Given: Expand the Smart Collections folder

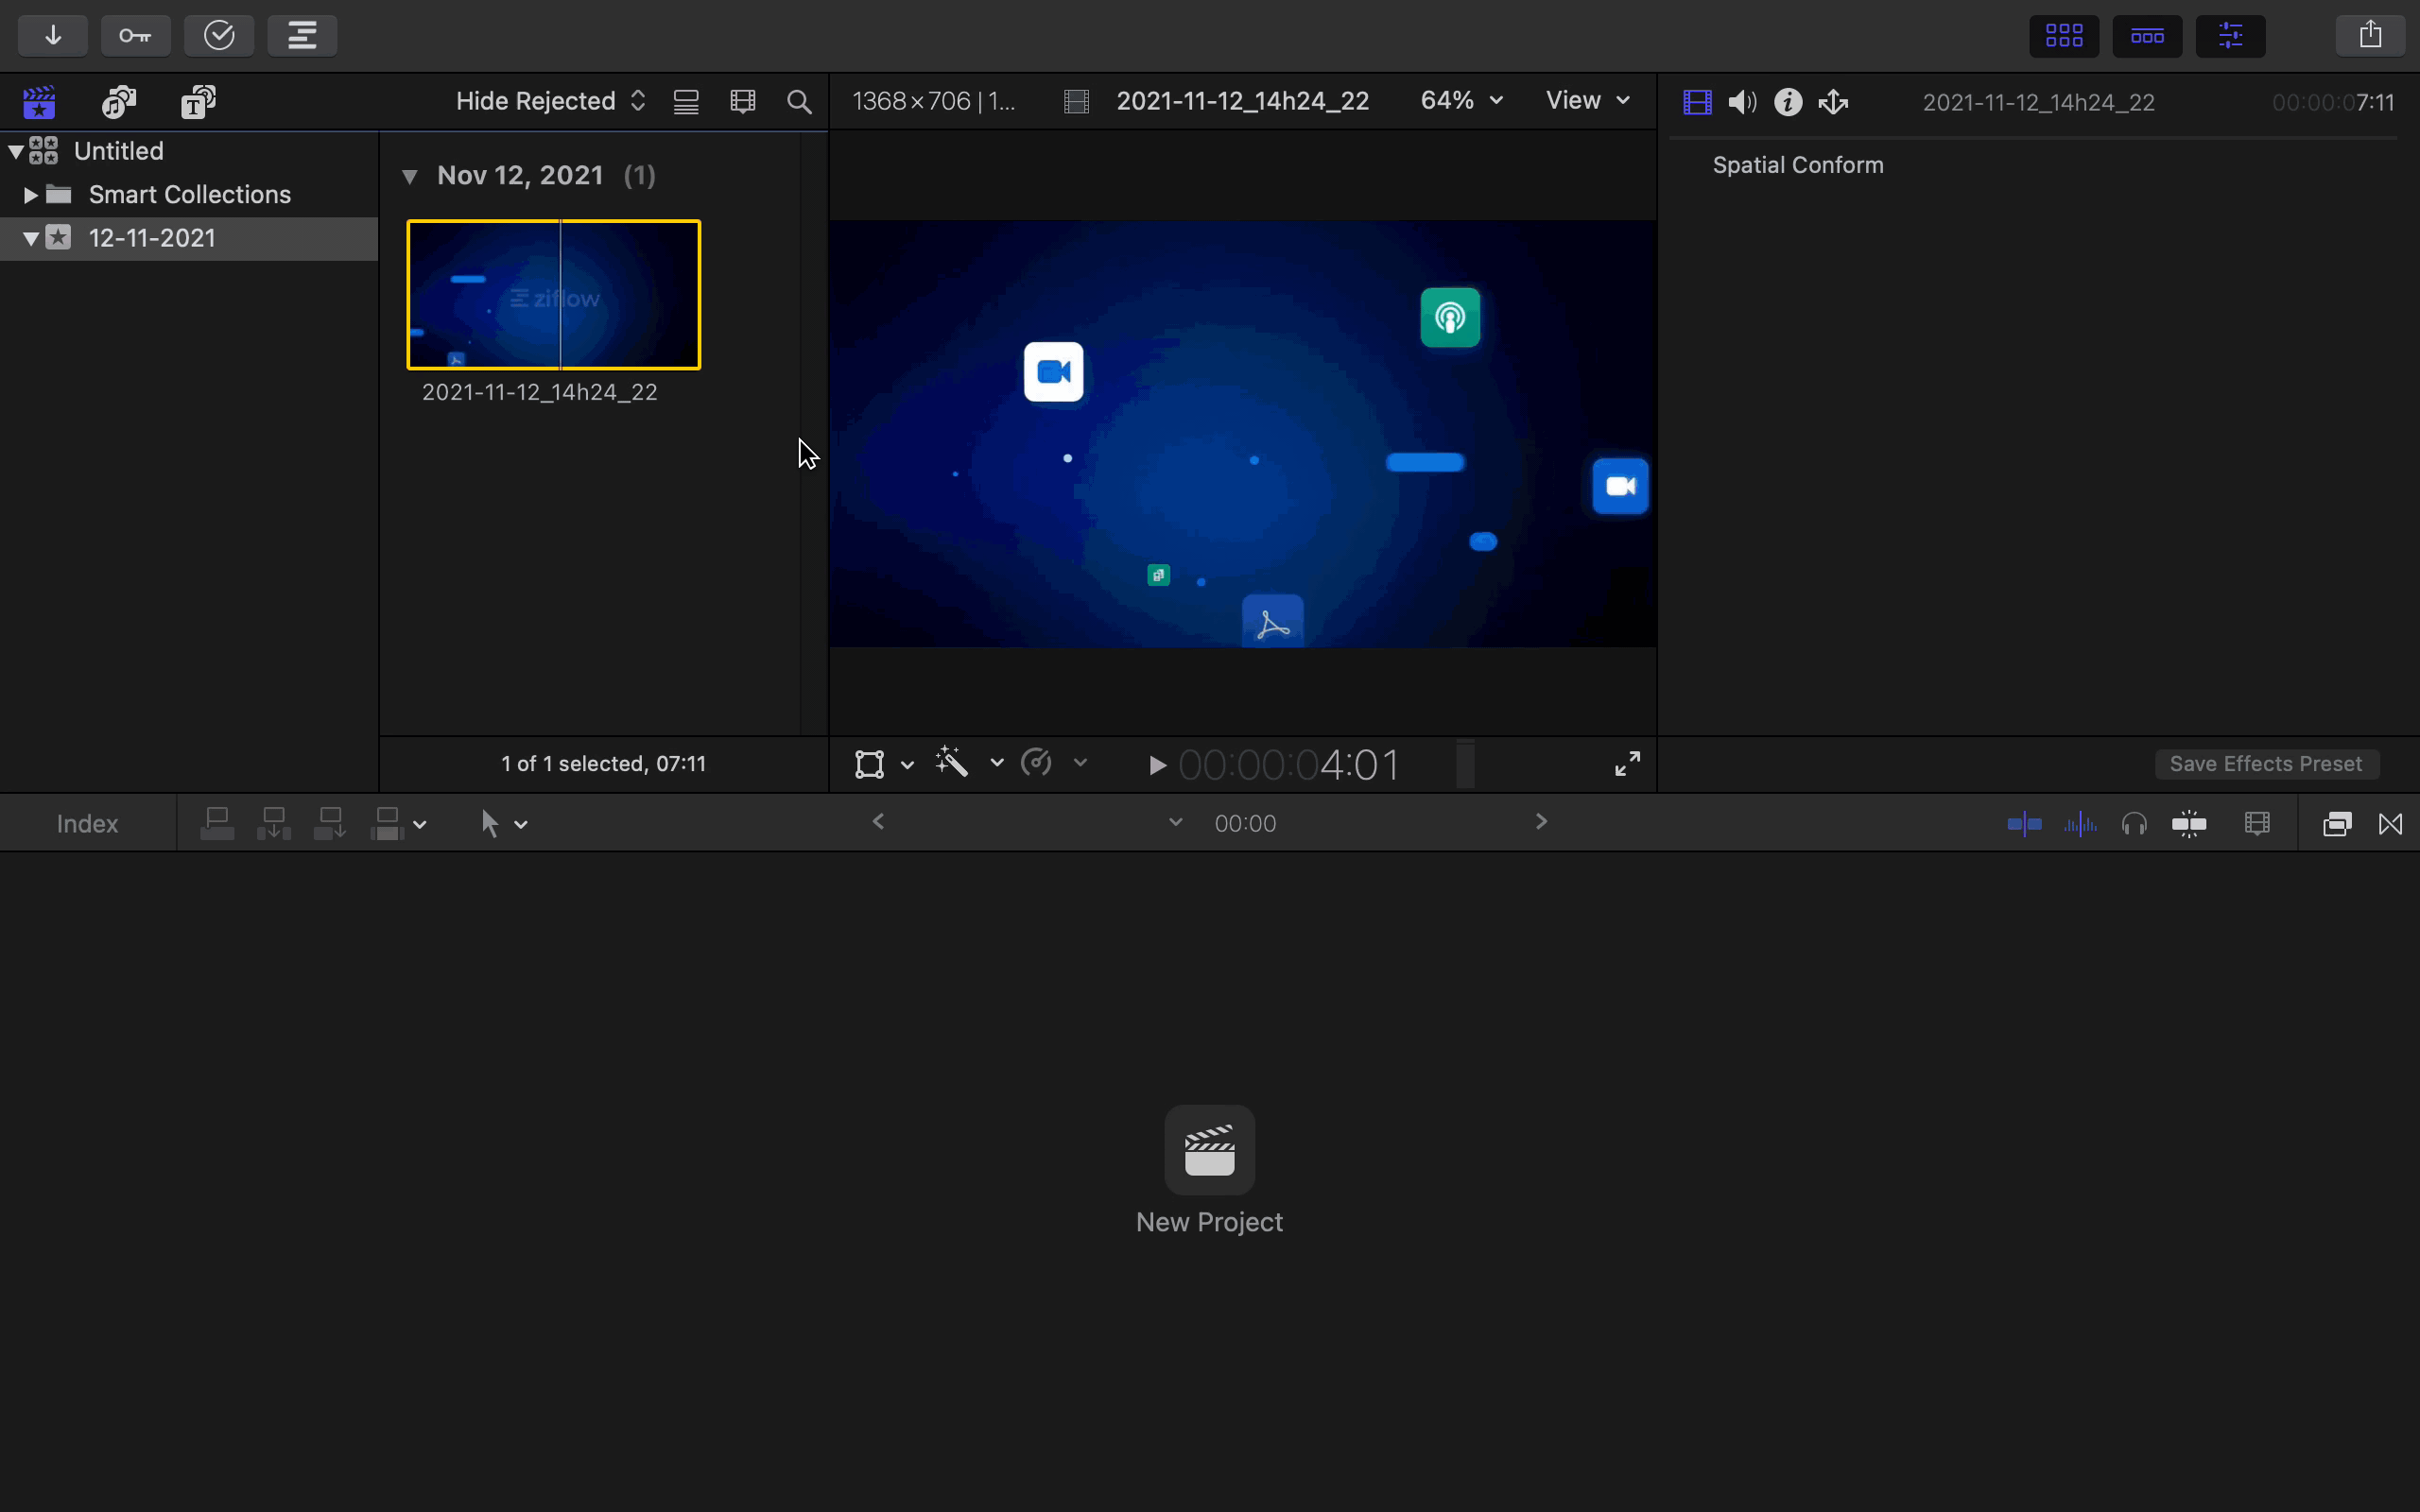Looking at the screenshot, I should coord(30,195).
